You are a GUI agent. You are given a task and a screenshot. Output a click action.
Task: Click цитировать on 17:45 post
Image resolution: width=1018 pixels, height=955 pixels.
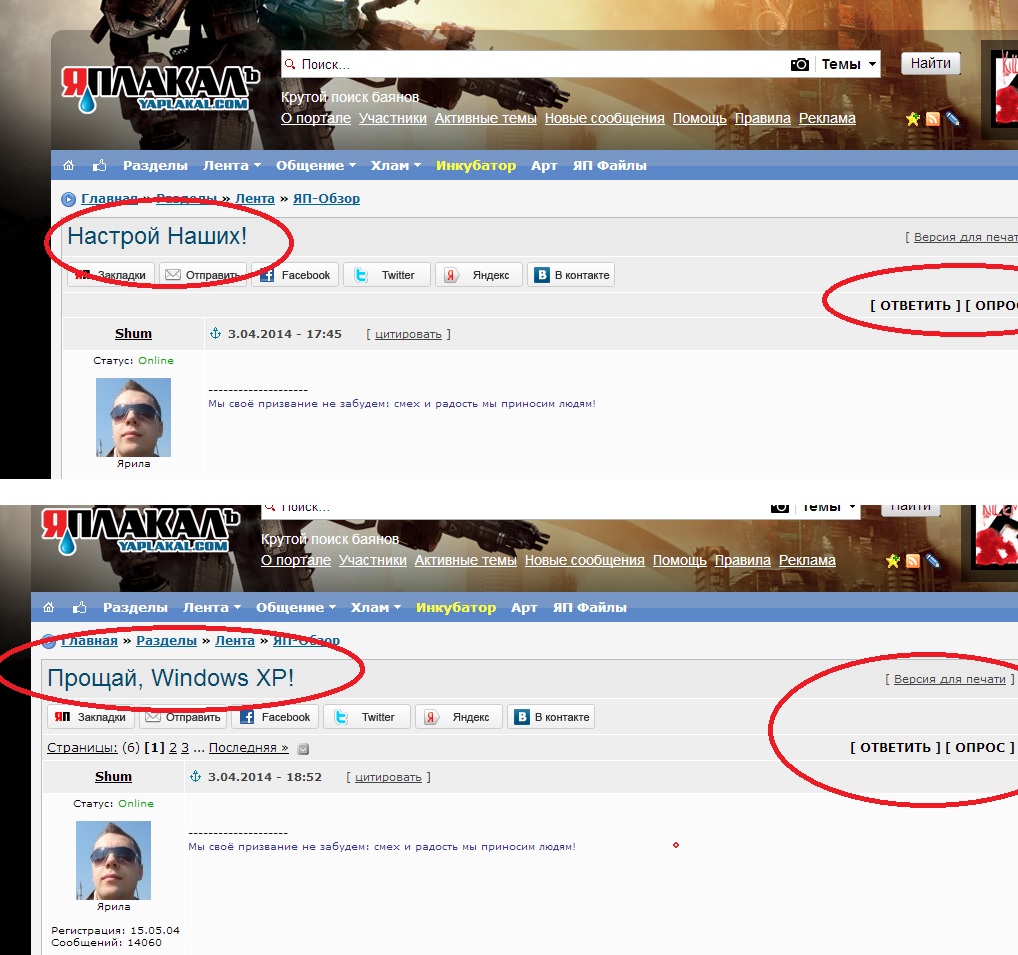408,334
